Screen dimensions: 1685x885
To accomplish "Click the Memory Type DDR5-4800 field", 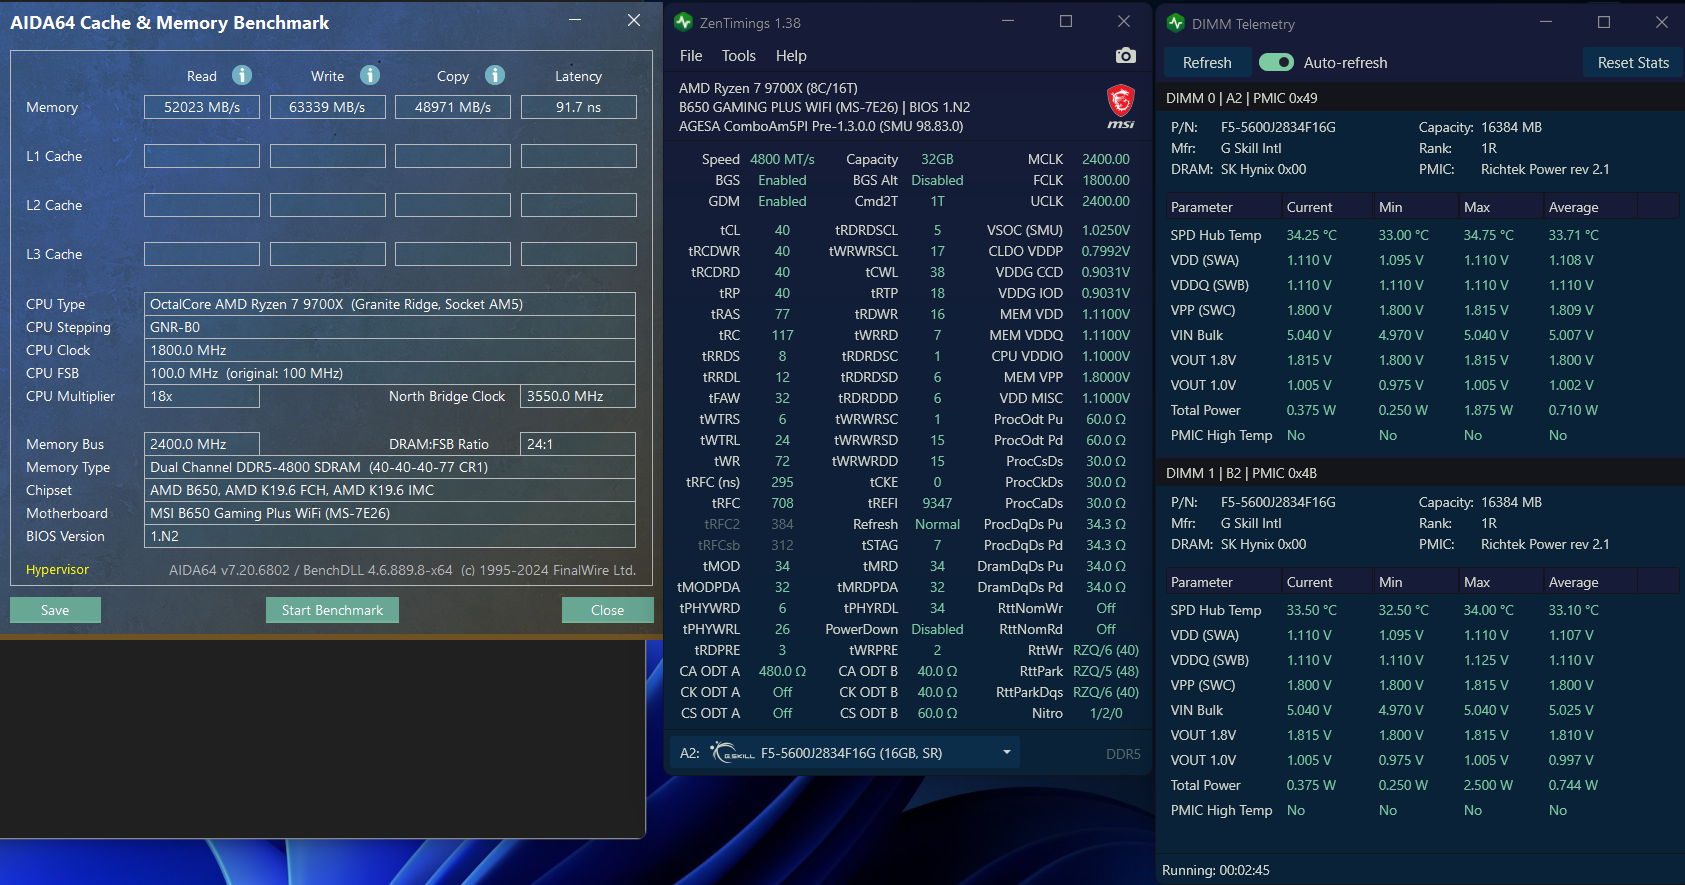I will 390,467.
